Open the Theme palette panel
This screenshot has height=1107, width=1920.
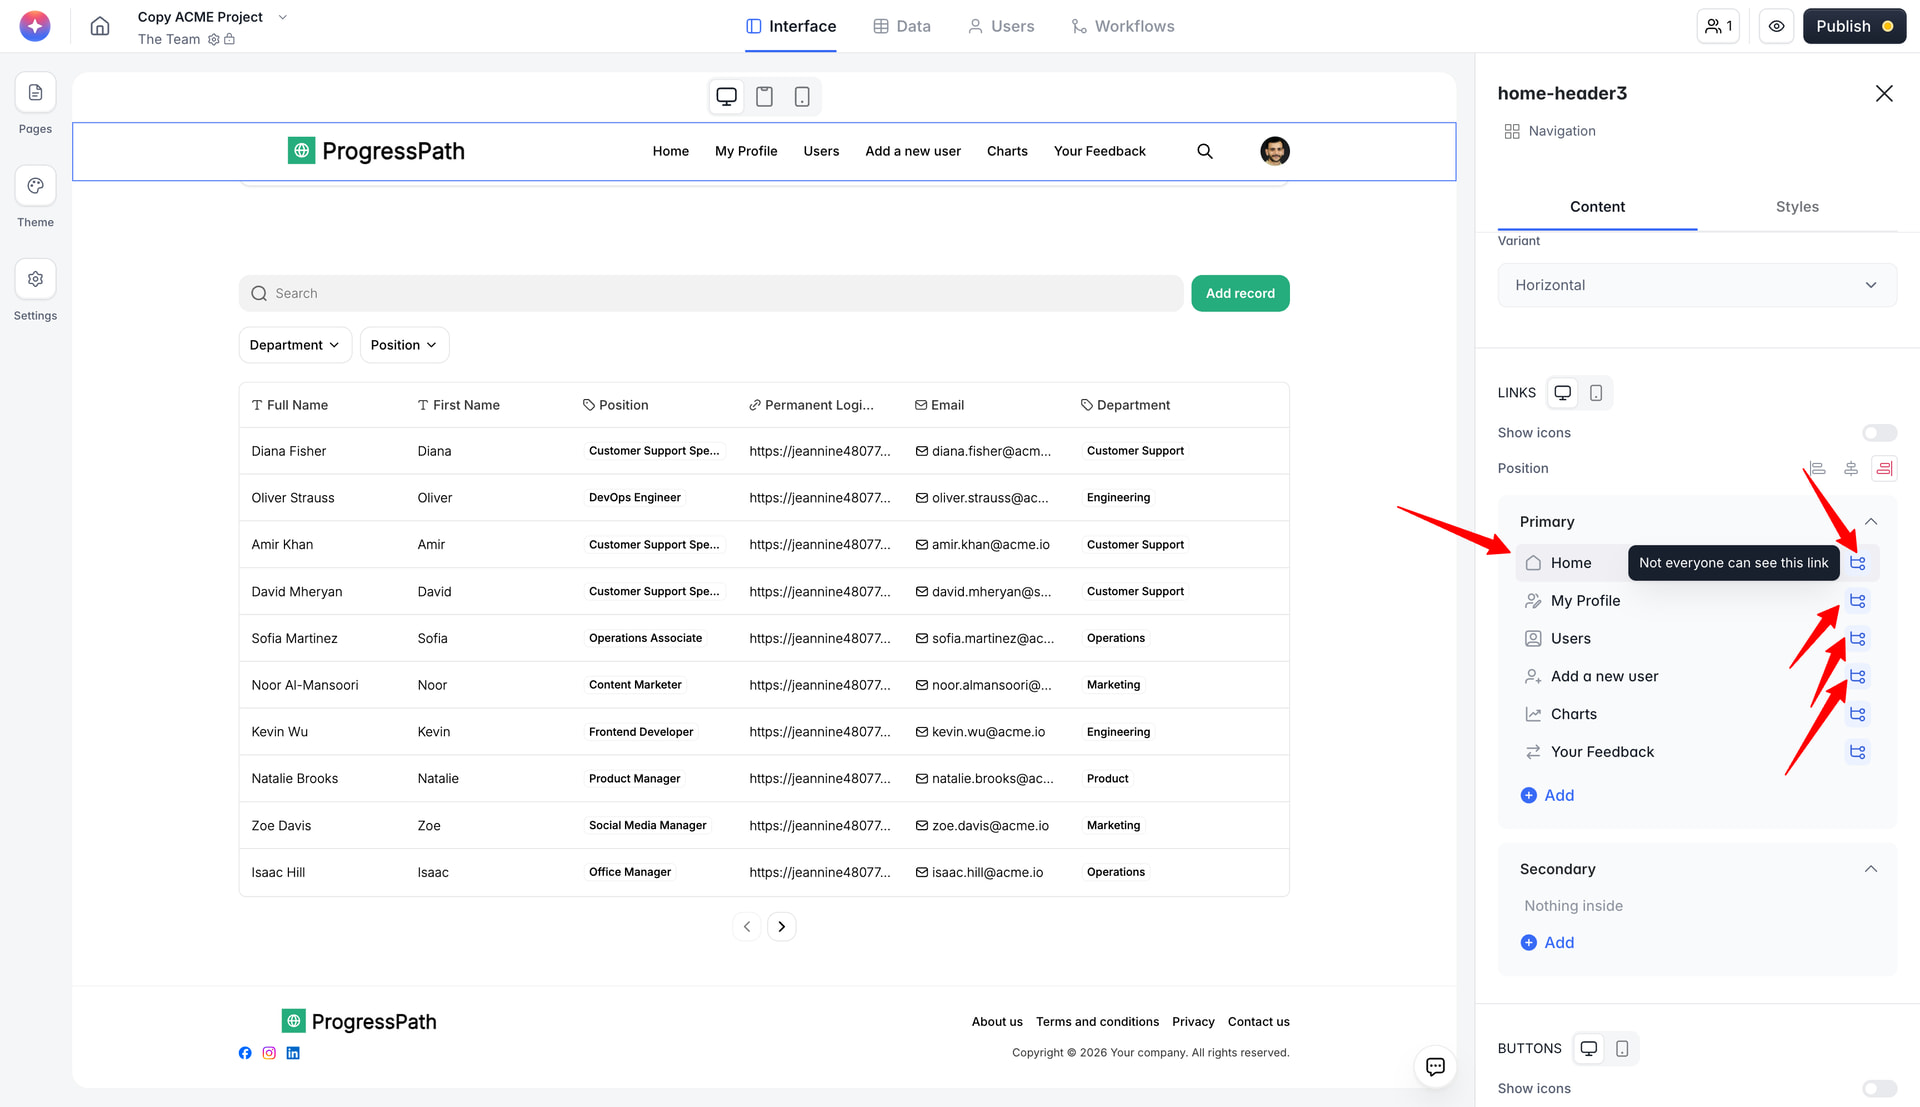(35, 186)
